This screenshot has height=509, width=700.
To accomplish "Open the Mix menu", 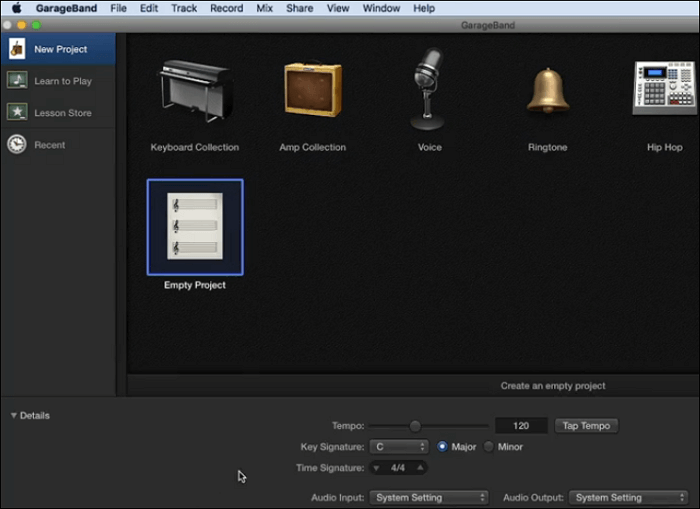I will tap(264, 8).
